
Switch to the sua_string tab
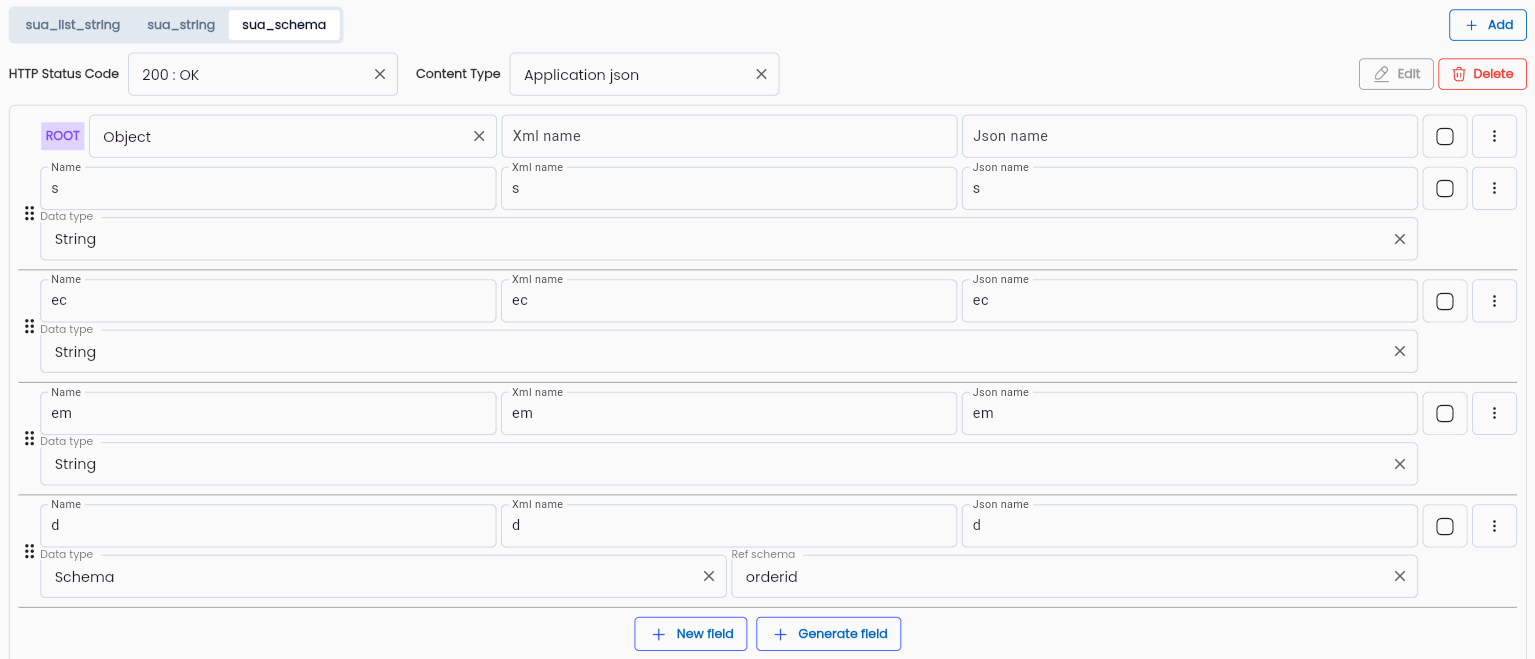point(181,25)
